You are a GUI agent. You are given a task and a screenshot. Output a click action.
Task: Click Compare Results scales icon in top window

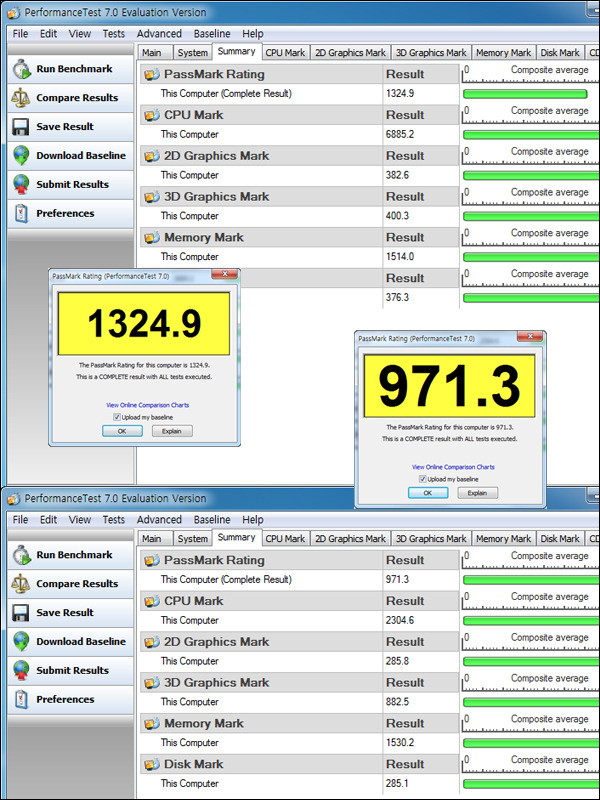[x=21, y=97]
